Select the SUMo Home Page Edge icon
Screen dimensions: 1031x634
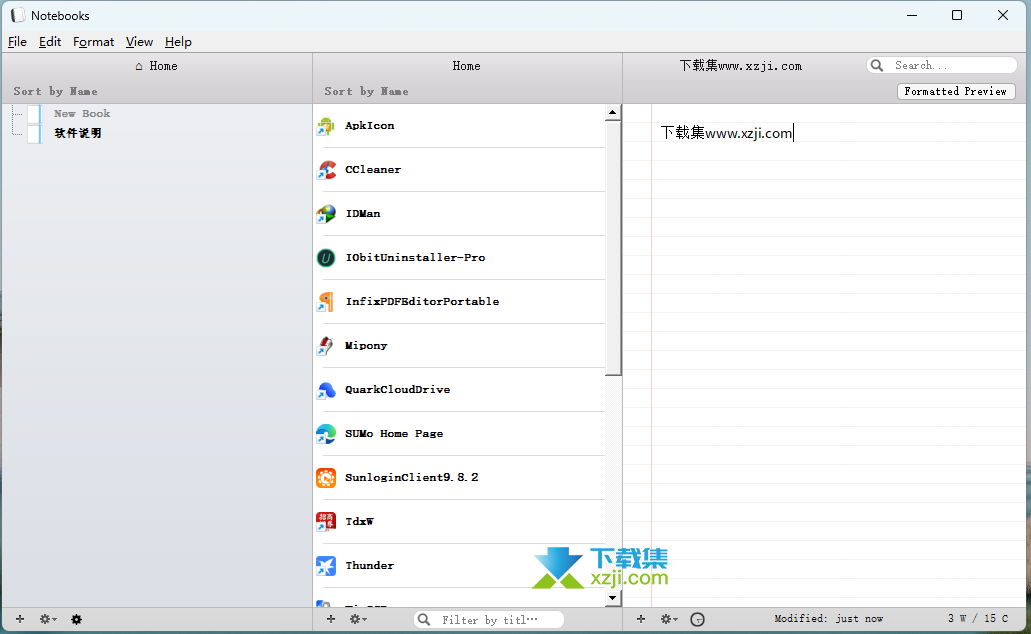tap(325, 434)
